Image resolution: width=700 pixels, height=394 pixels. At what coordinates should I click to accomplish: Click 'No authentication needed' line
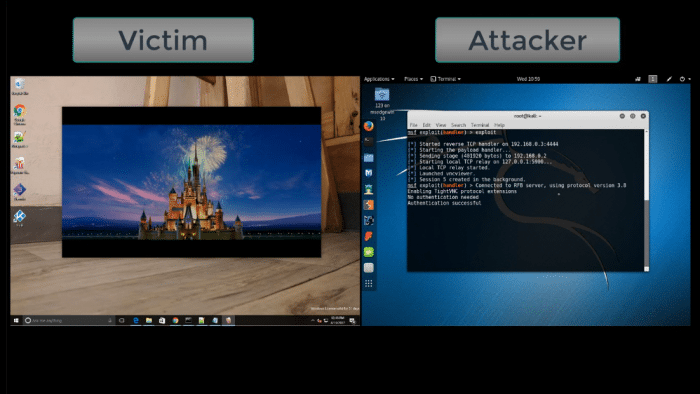(443, 197)
